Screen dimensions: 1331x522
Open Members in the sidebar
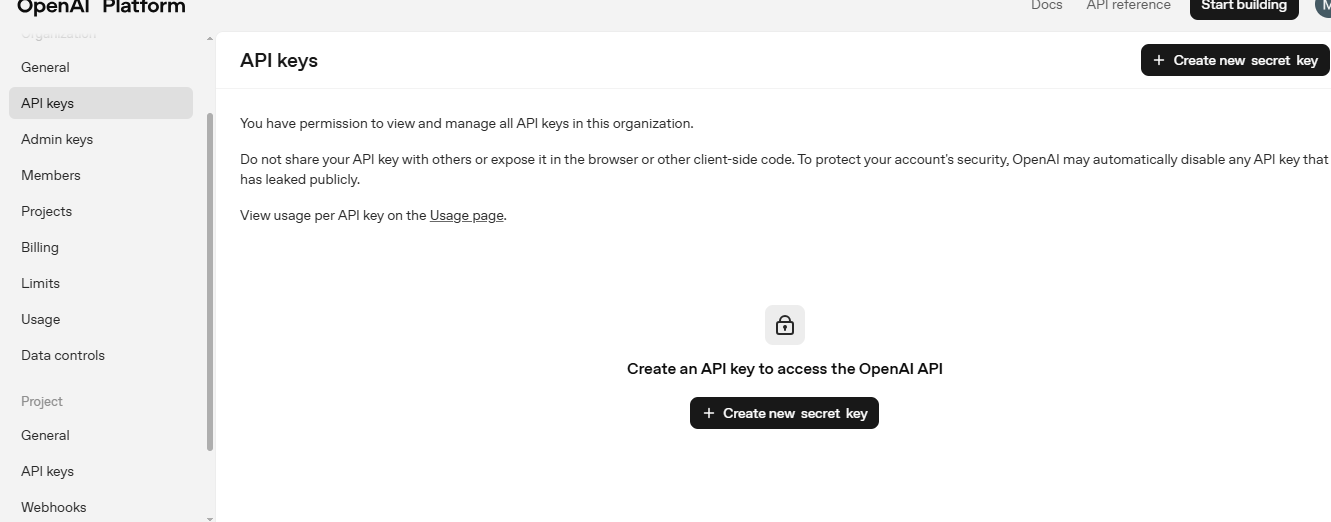[100, 175]
